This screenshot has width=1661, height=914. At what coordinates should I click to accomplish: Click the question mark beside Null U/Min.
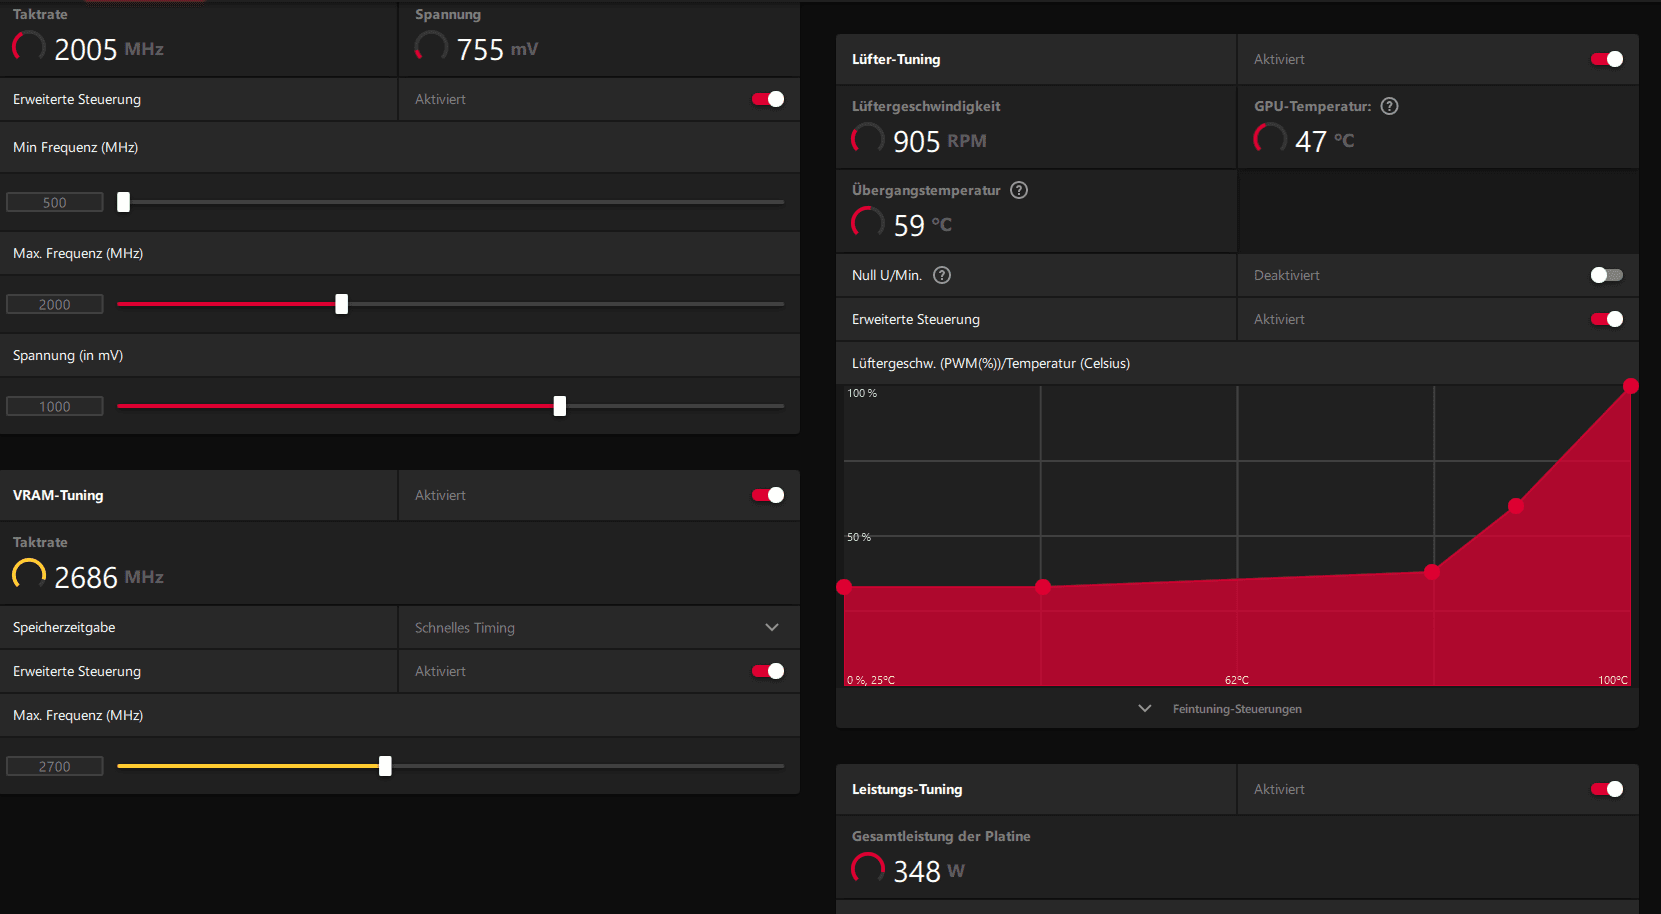pos(942,275)
